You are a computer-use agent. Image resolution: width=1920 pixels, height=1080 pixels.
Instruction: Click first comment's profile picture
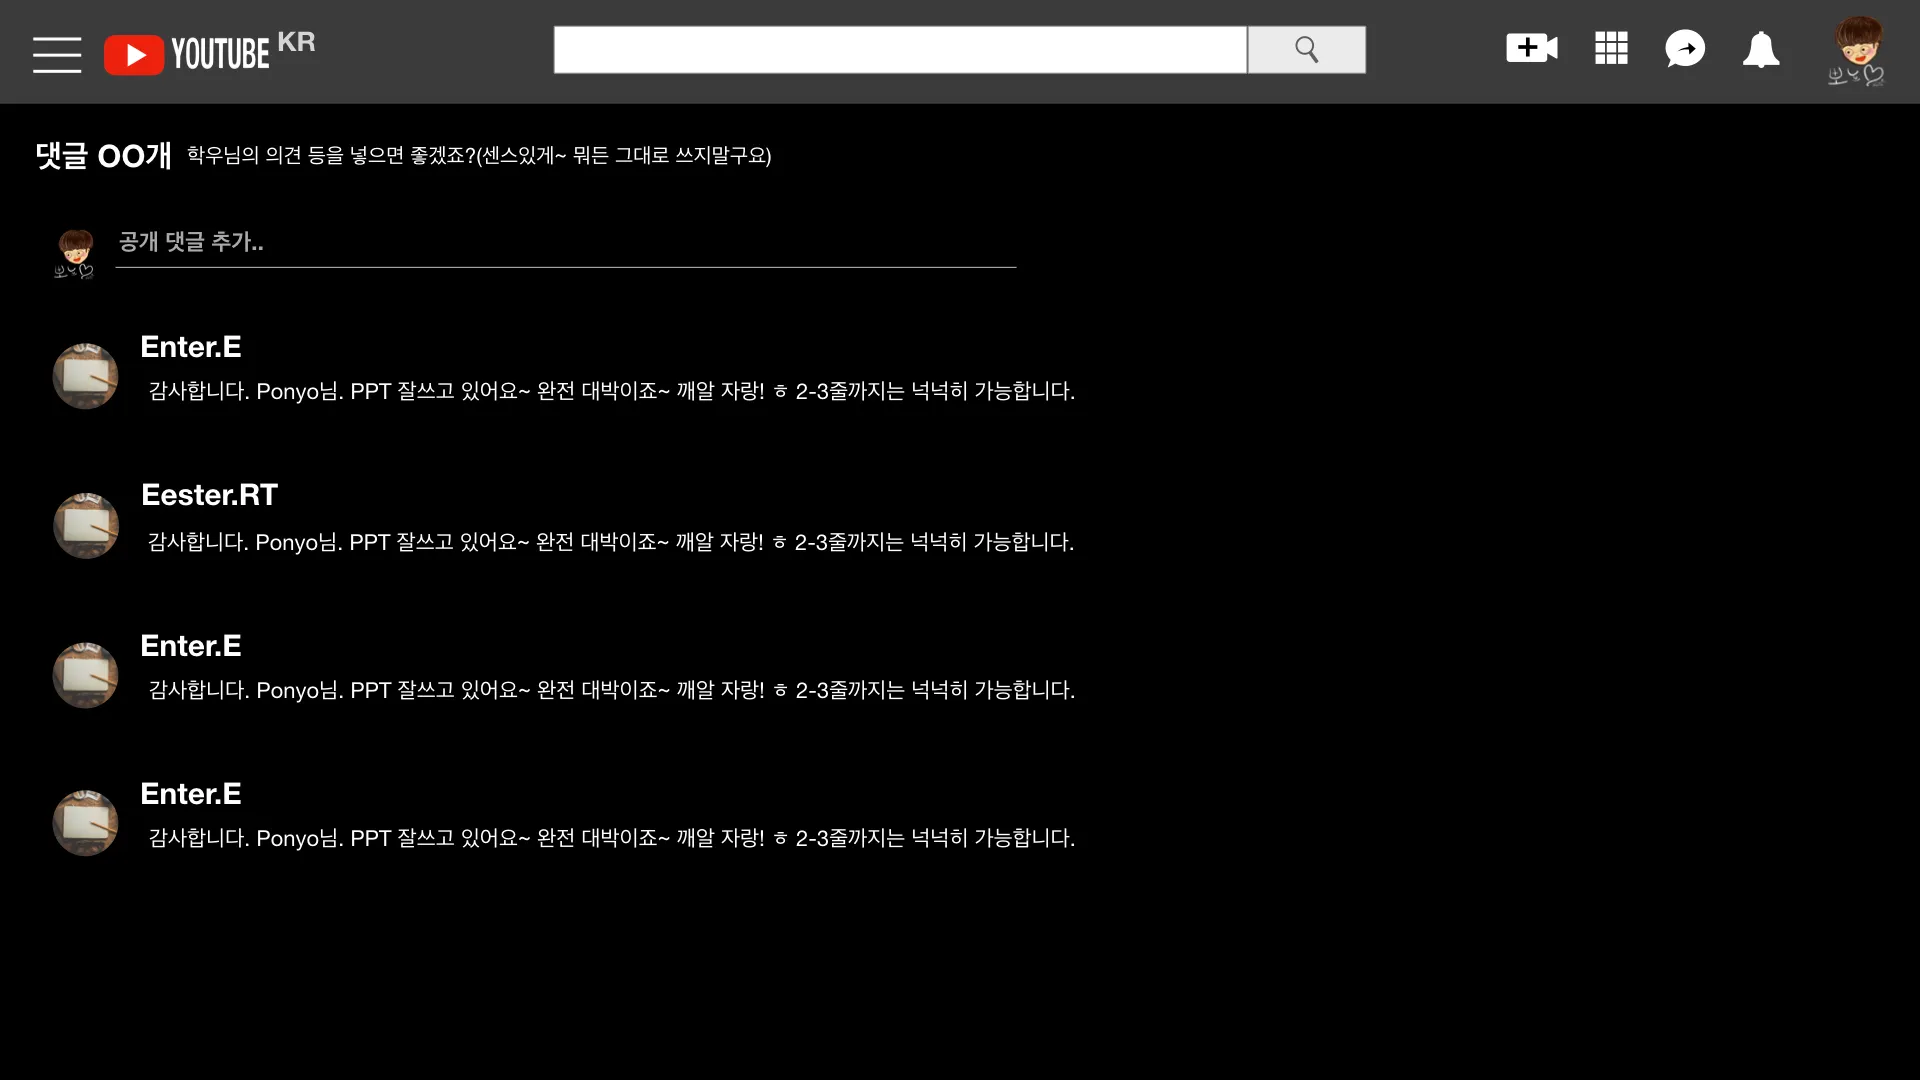[85, 376]
